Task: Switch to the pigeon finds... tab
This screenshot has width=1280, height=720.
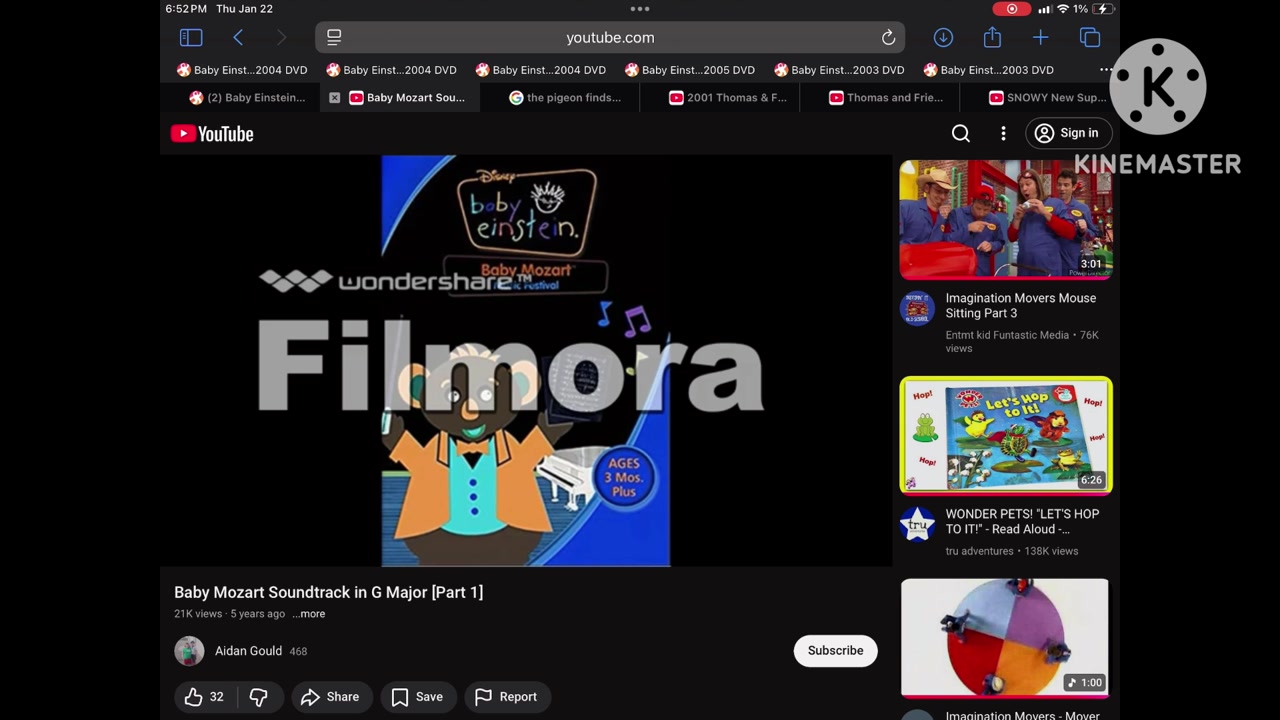Action: click(x=565, y=97)
